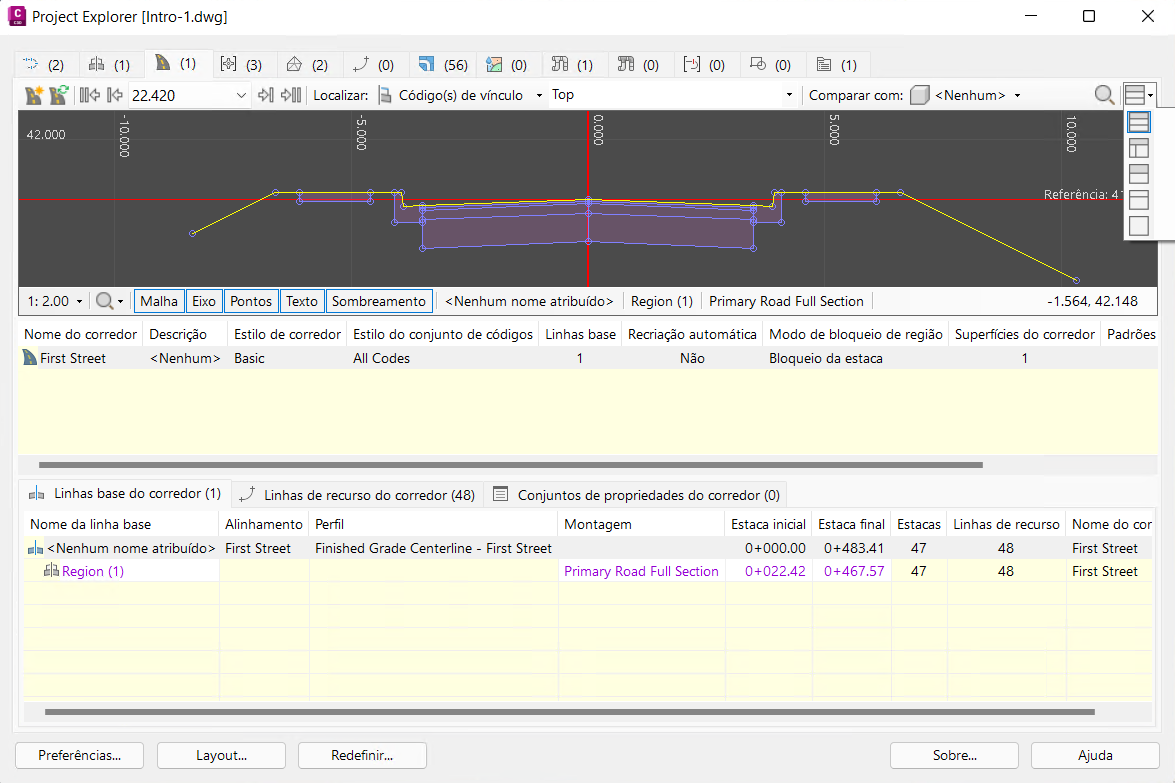1175x783 pixels.
Task: Toggle the Eixo axis display
Action: [x=204, y=301]
